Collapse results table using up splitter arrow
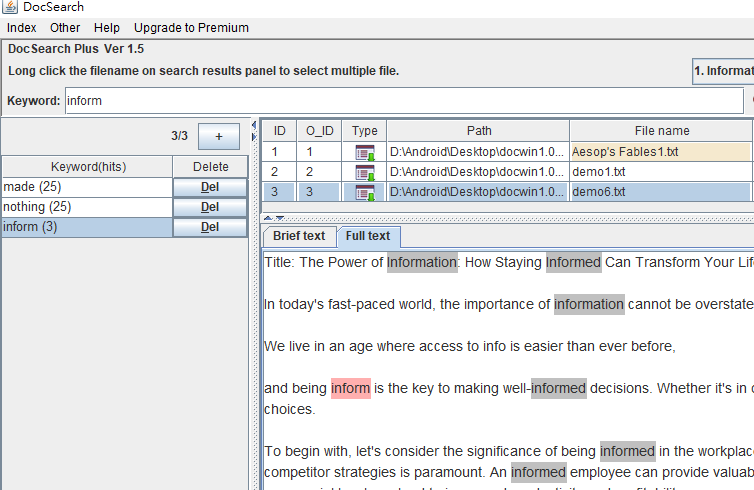 [268, 217]
